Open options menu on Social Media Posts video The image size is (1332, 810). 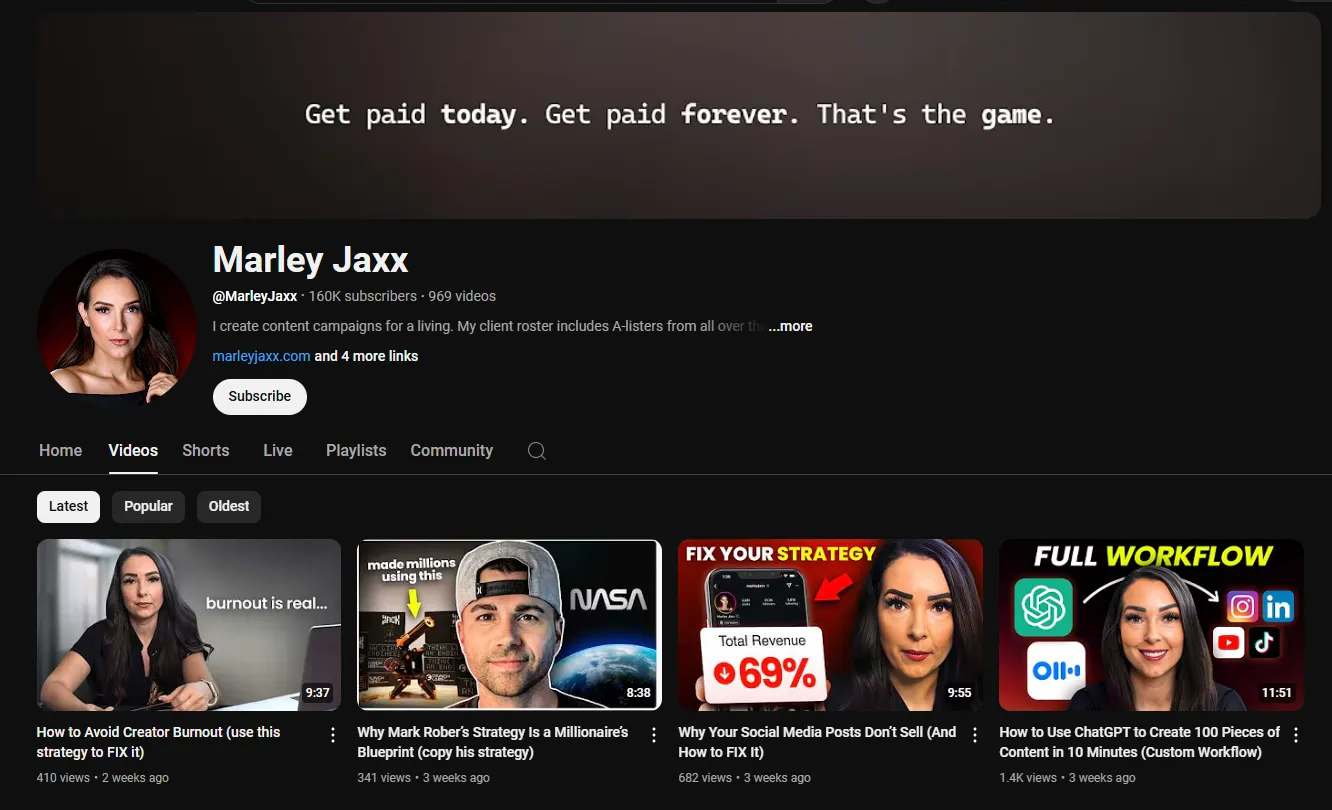click(974, 733)
